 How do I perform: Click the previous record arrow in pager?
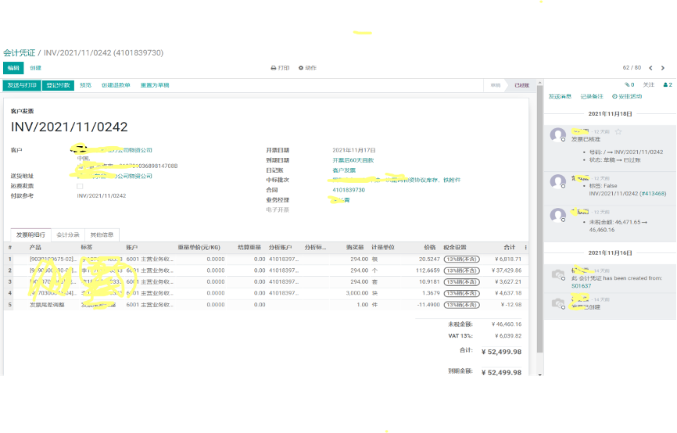(651, 68)
